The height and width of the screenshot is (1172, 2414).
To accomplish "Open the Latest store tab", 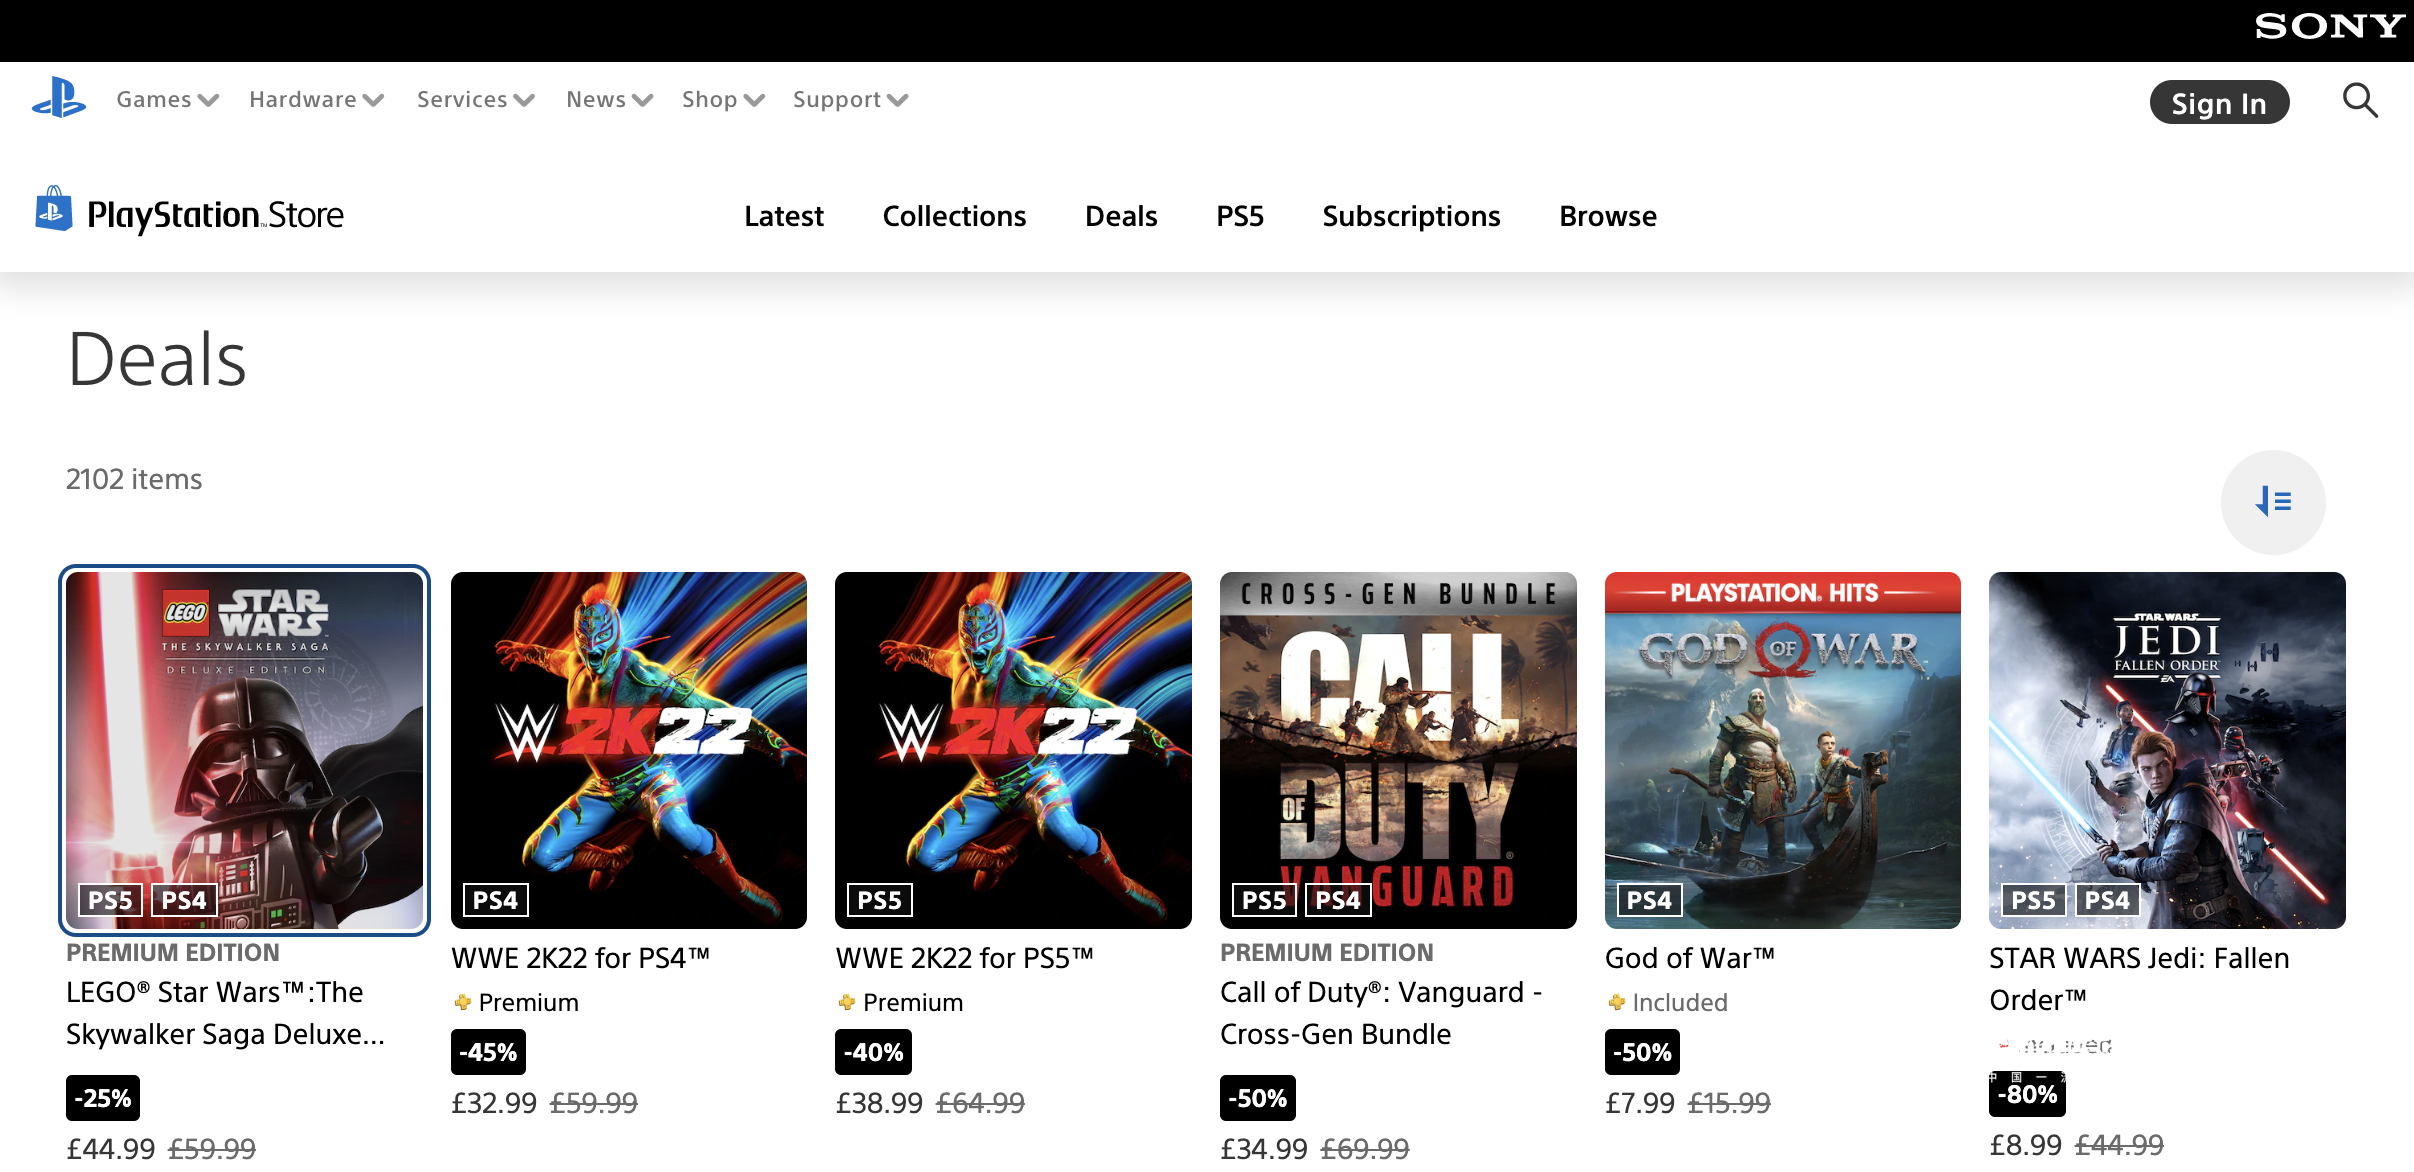I will tap(783, 216).
